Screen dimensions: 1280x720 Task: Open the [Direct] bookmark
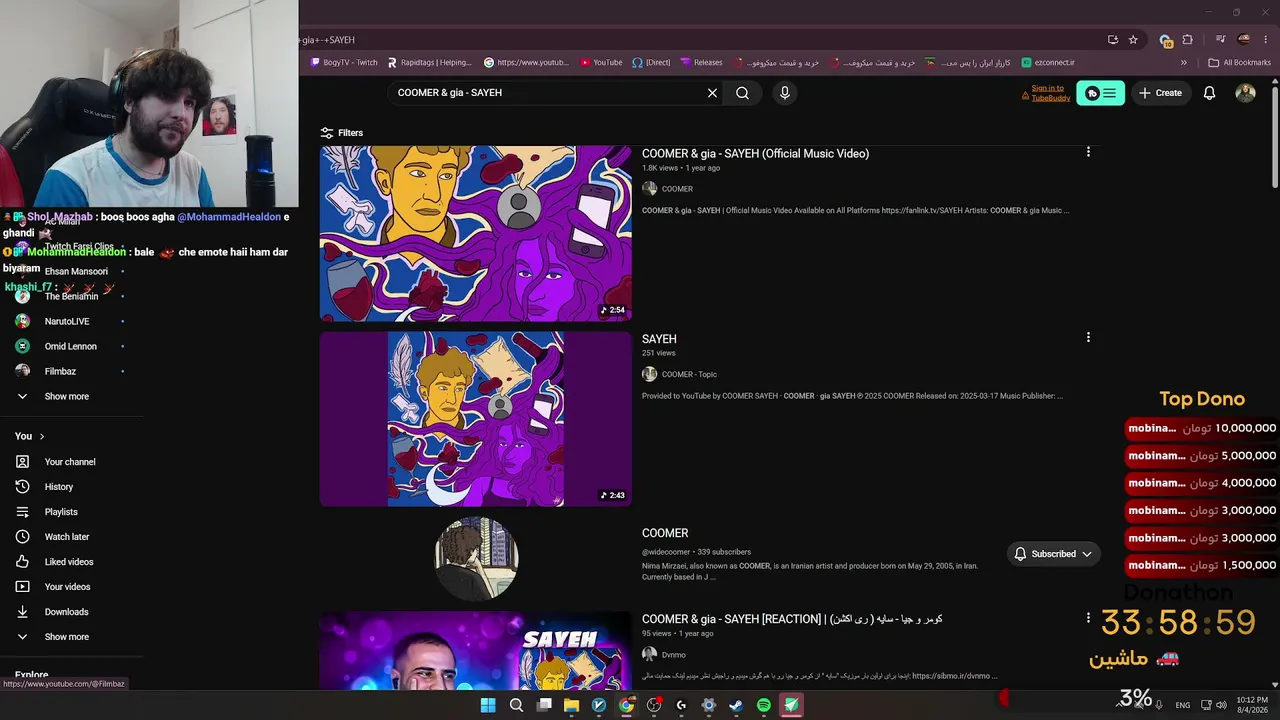(x=651, y=63)
